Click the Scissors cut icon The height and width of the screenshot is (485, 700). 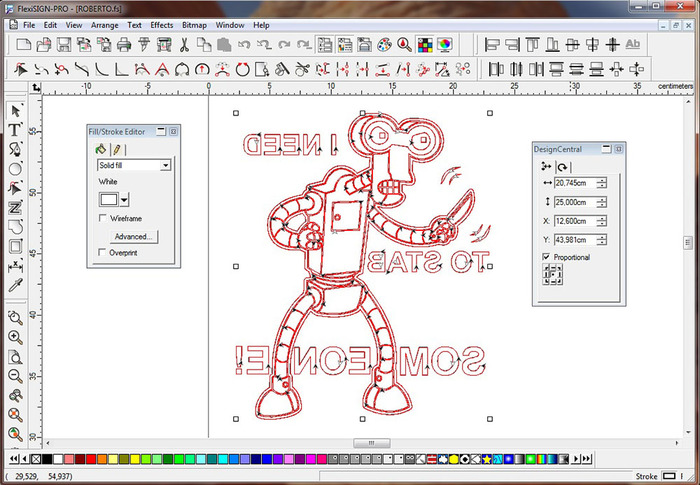click(x=185, y=44)
